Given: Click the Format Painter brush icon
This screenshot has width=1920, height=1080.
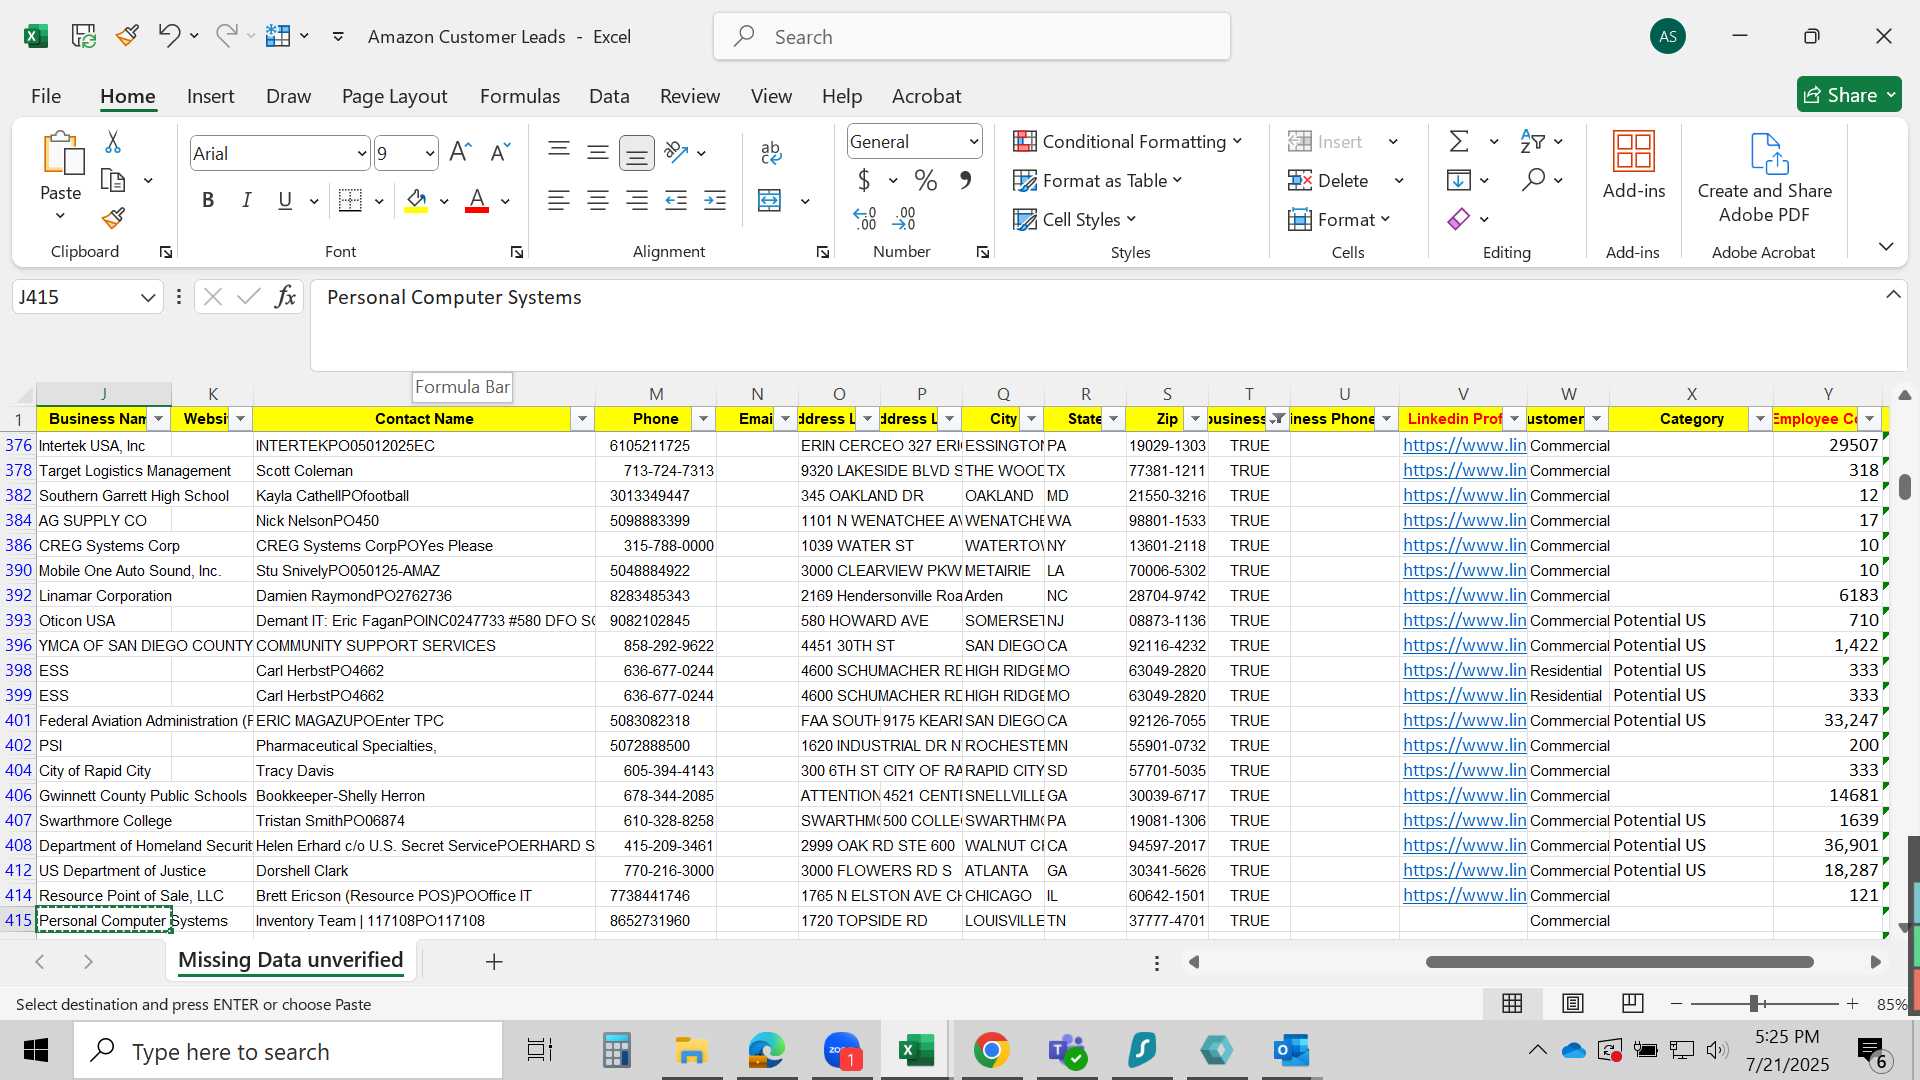Looking at the screenshot, I should pyautogui.click(x=113, y=218).
